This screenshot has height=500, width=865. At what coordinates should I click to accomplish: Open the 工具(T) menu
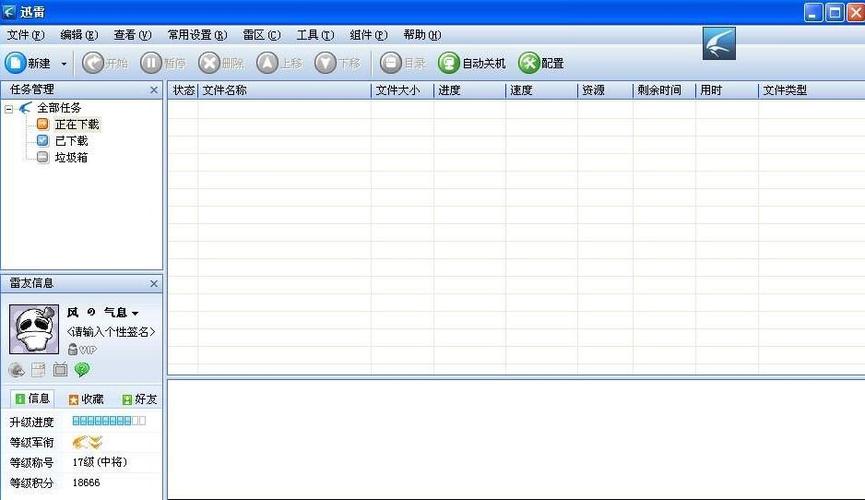[x=315, y=35]
